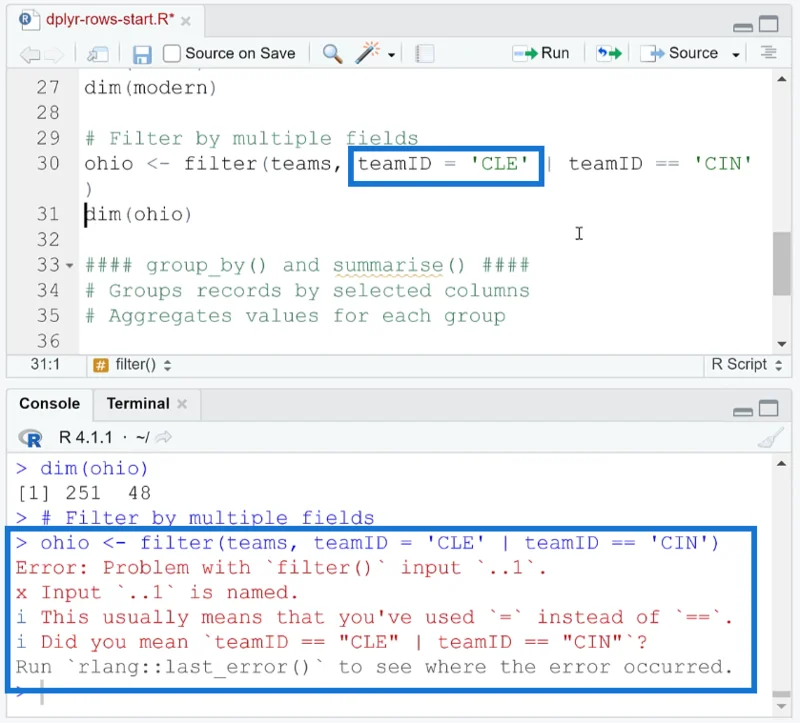
Task: Save the current document with floppy icon
Action: [x=142, y=54]
